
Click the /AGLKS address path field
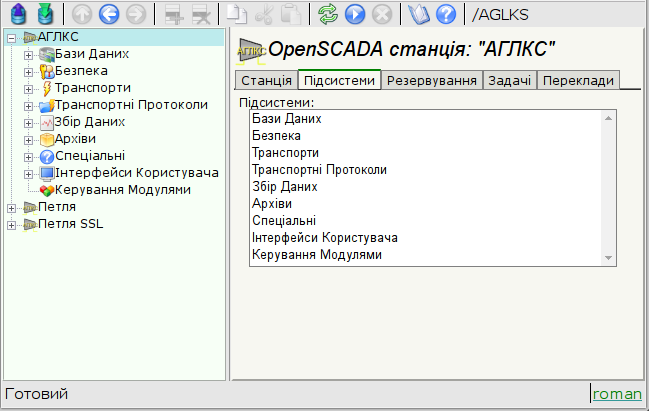(553, 14)
